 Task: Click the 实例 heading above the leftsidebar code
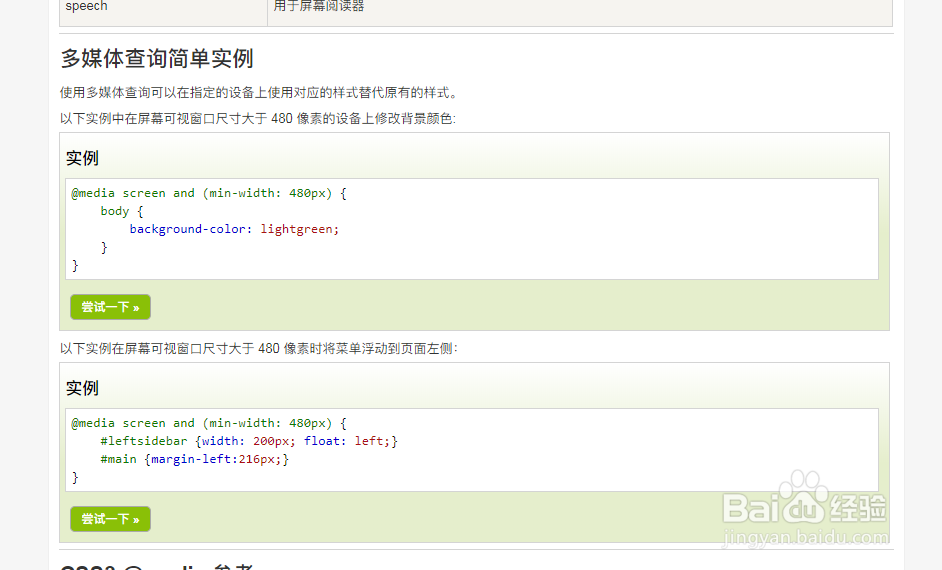click(82, 388)
